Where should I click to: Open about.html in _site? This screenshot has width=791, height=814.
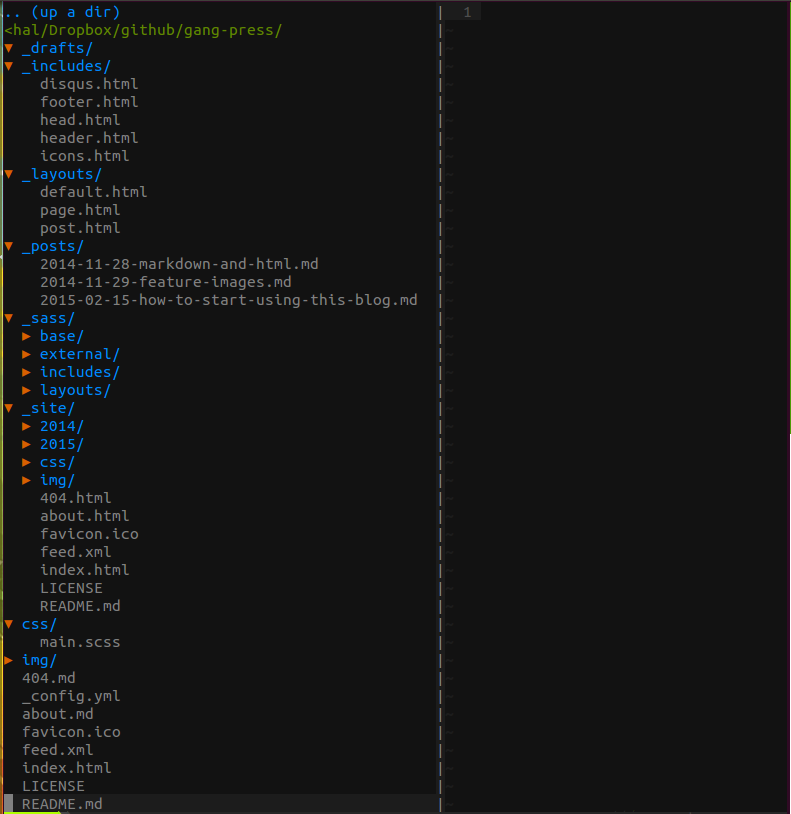tap(85, 516)
